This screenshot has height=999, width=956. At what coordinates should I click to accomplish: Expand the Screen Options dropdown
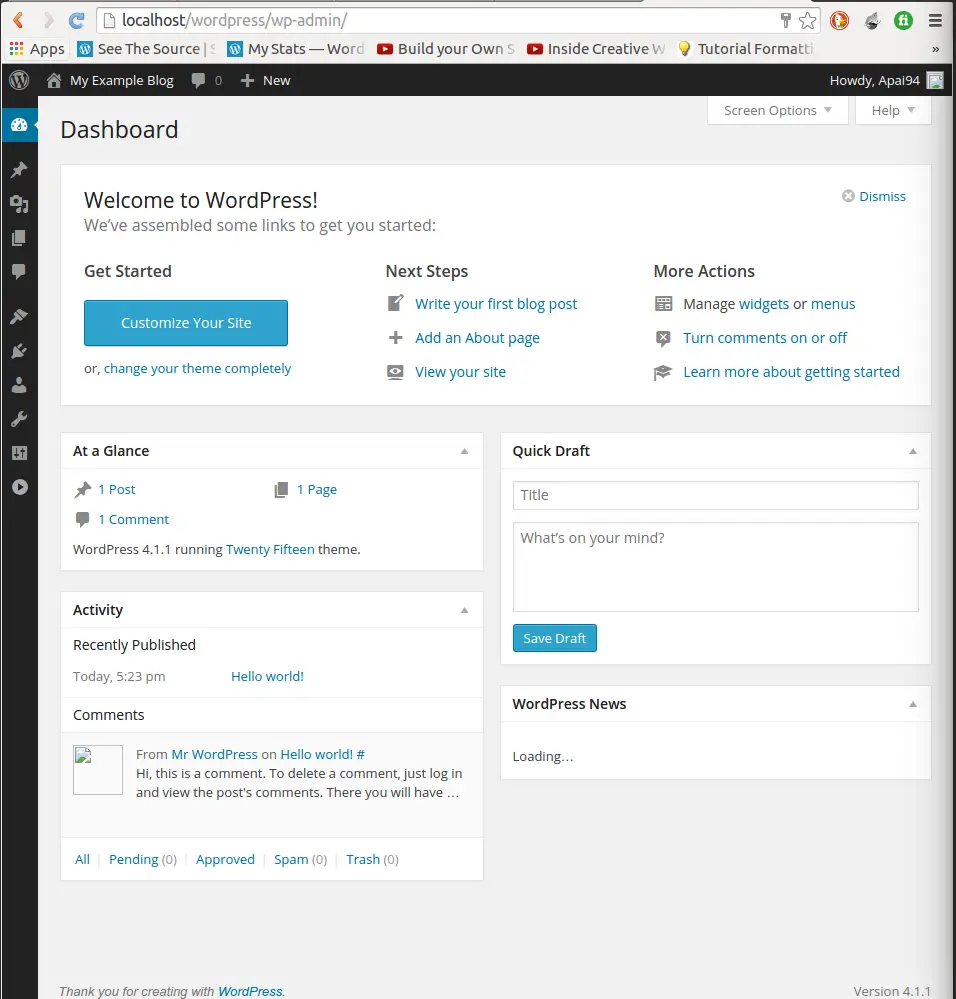pos(778,110)
